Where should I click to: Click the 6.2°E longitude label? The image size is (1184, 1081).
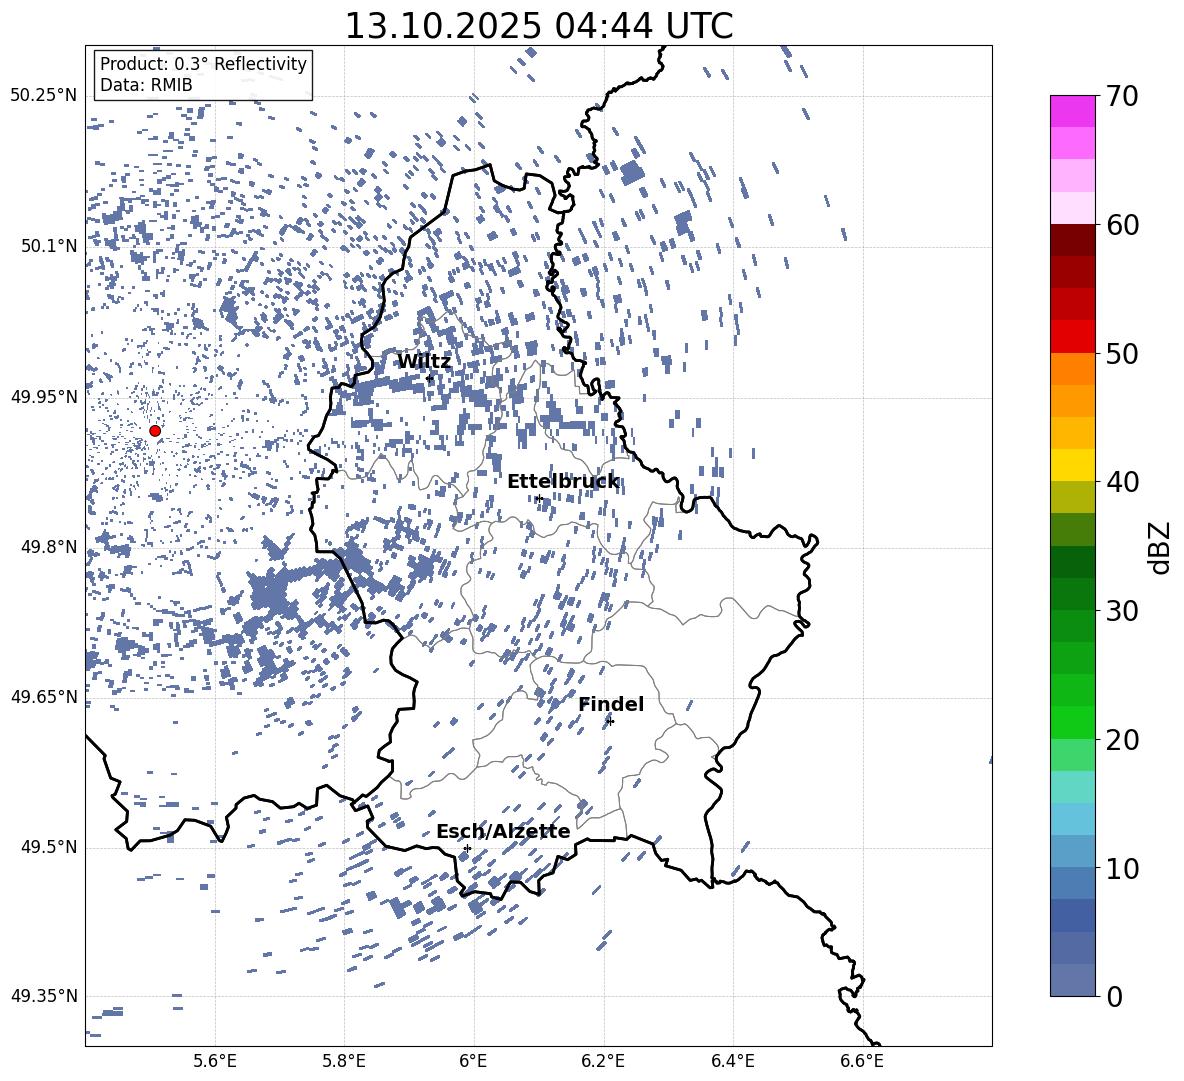[x=603, y=1061]
